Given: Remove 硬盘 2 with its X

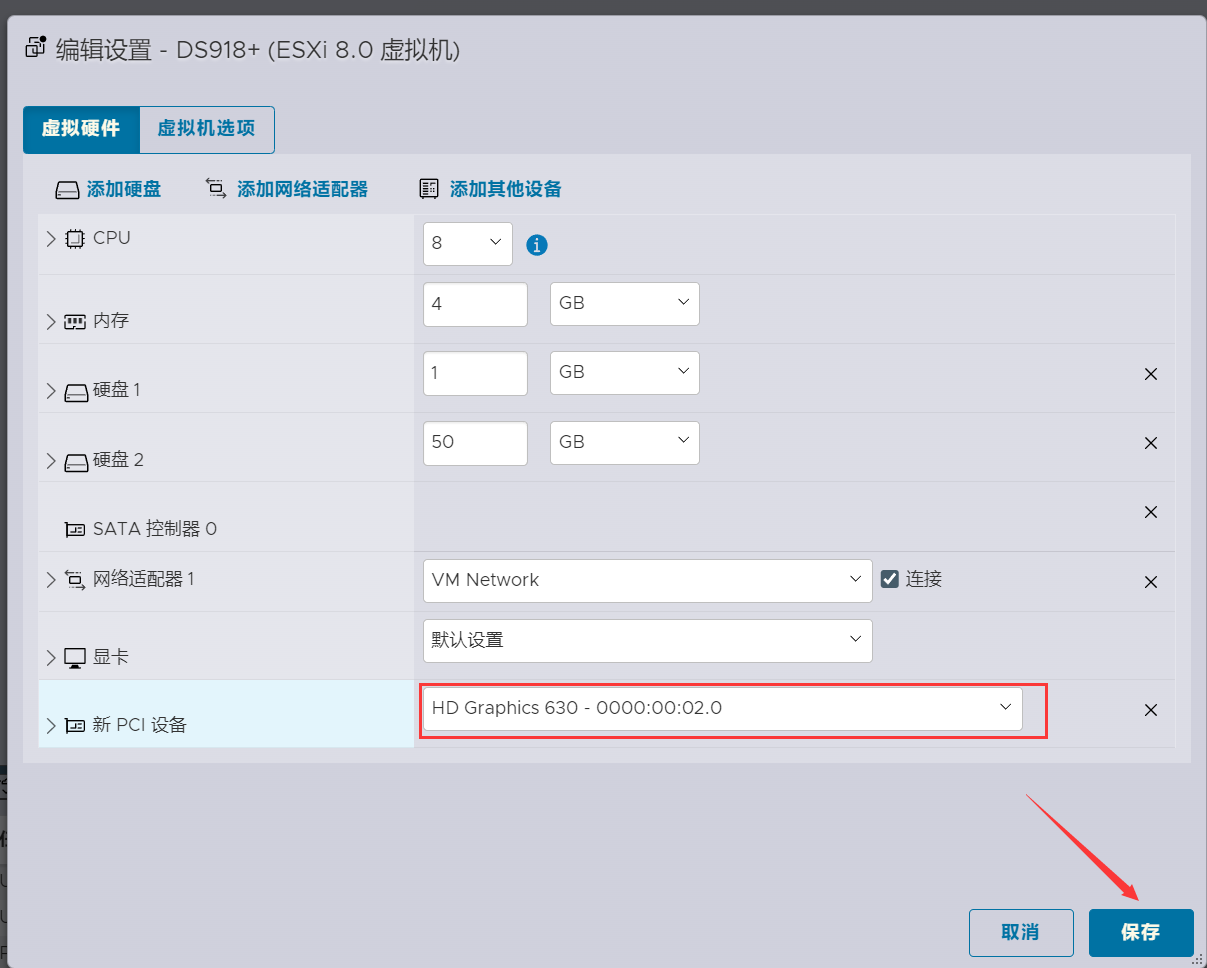Looking at the screenshot, I should (1151, 443).
